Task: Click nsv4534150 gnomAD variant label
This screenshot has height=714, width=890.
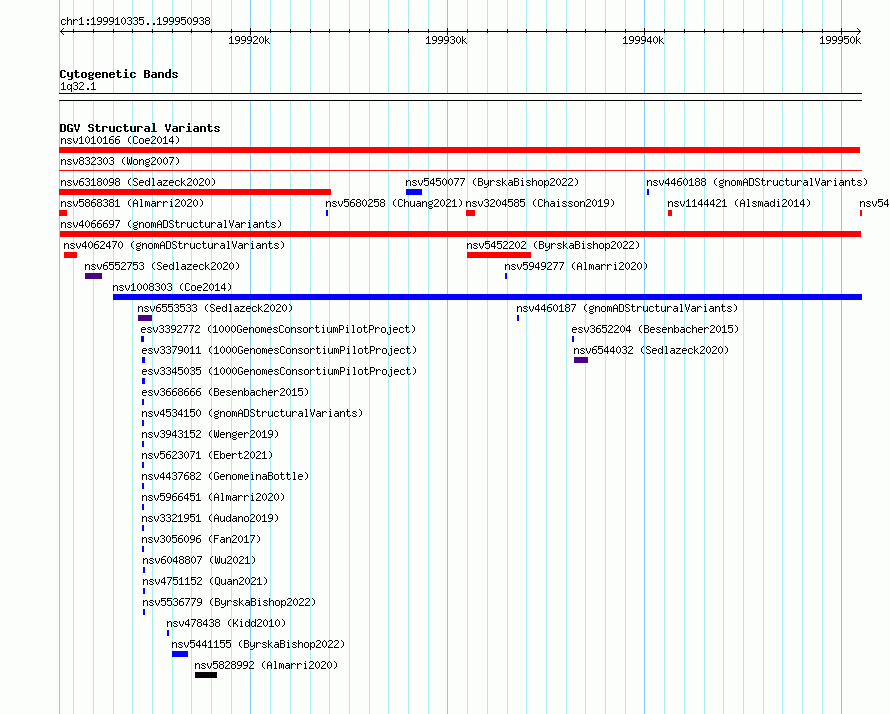Action: (252, 413)
